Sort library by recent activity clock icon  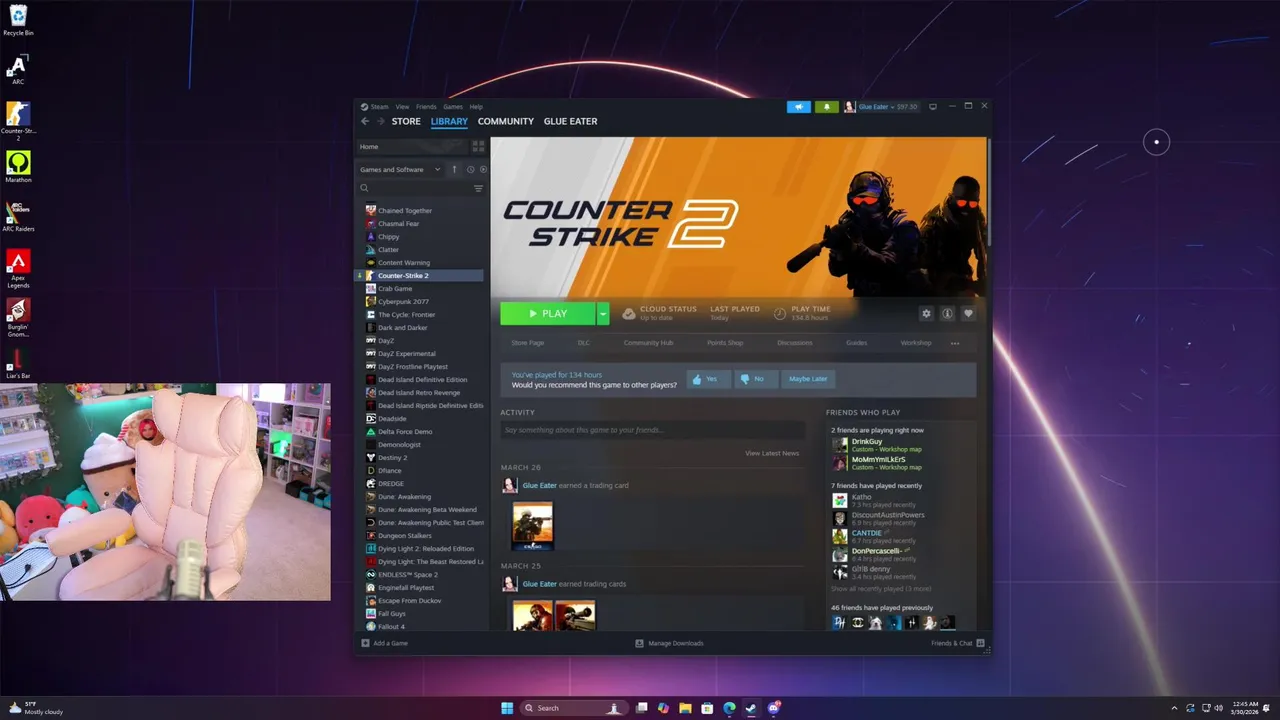470,169
